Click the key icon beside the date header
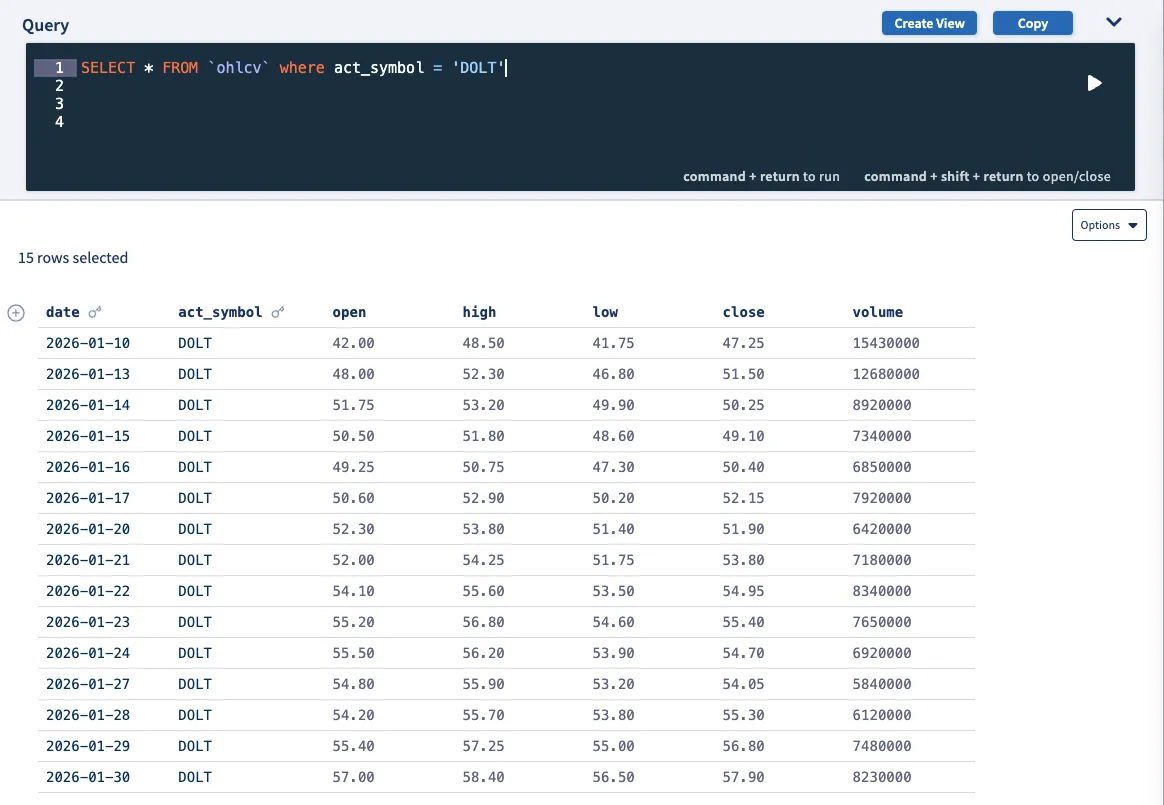 (94, 311)
